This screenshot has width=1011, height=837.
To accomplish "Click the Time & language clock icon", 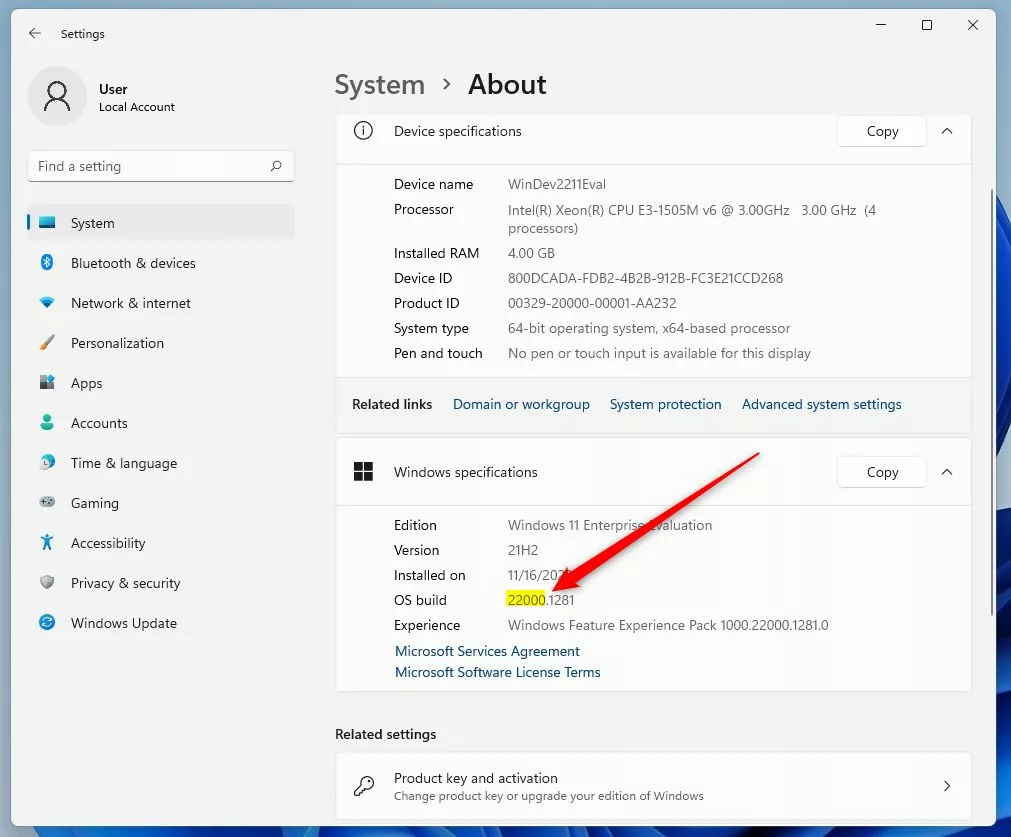I will point(47,462).
